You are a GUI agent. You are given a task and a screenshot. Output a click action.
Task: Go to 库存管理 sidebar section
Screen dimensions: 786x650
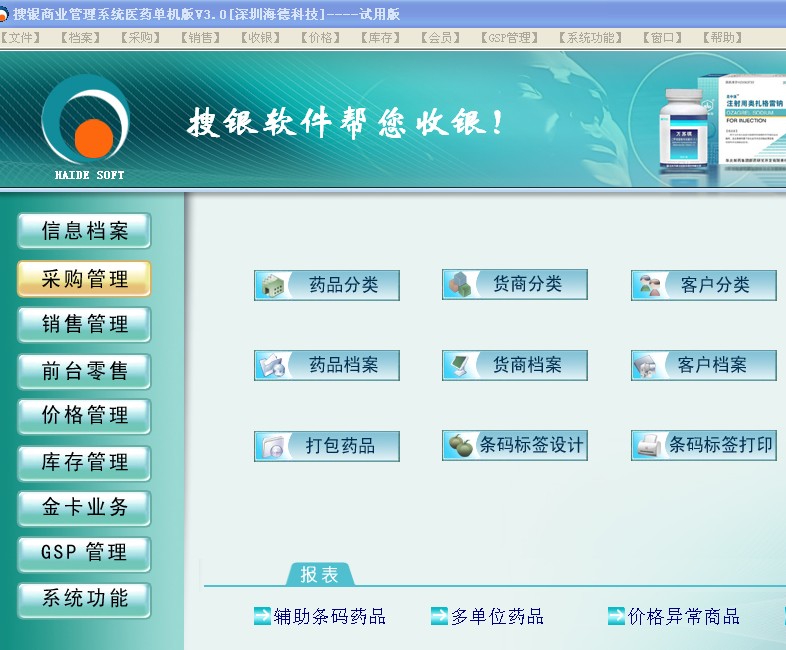click(85, 462)
